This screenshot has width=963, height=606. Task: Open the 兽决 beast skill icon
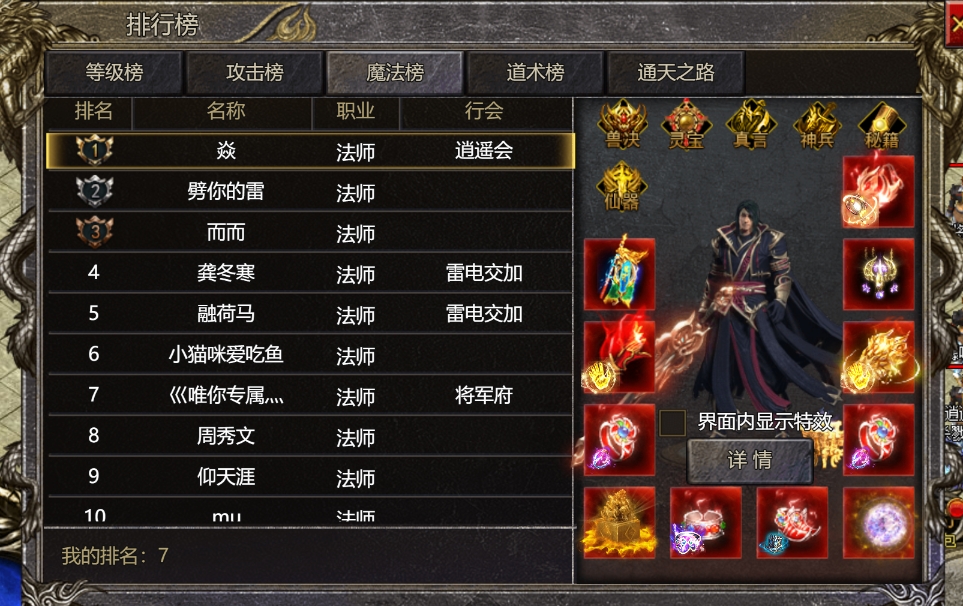coord(622,125)
